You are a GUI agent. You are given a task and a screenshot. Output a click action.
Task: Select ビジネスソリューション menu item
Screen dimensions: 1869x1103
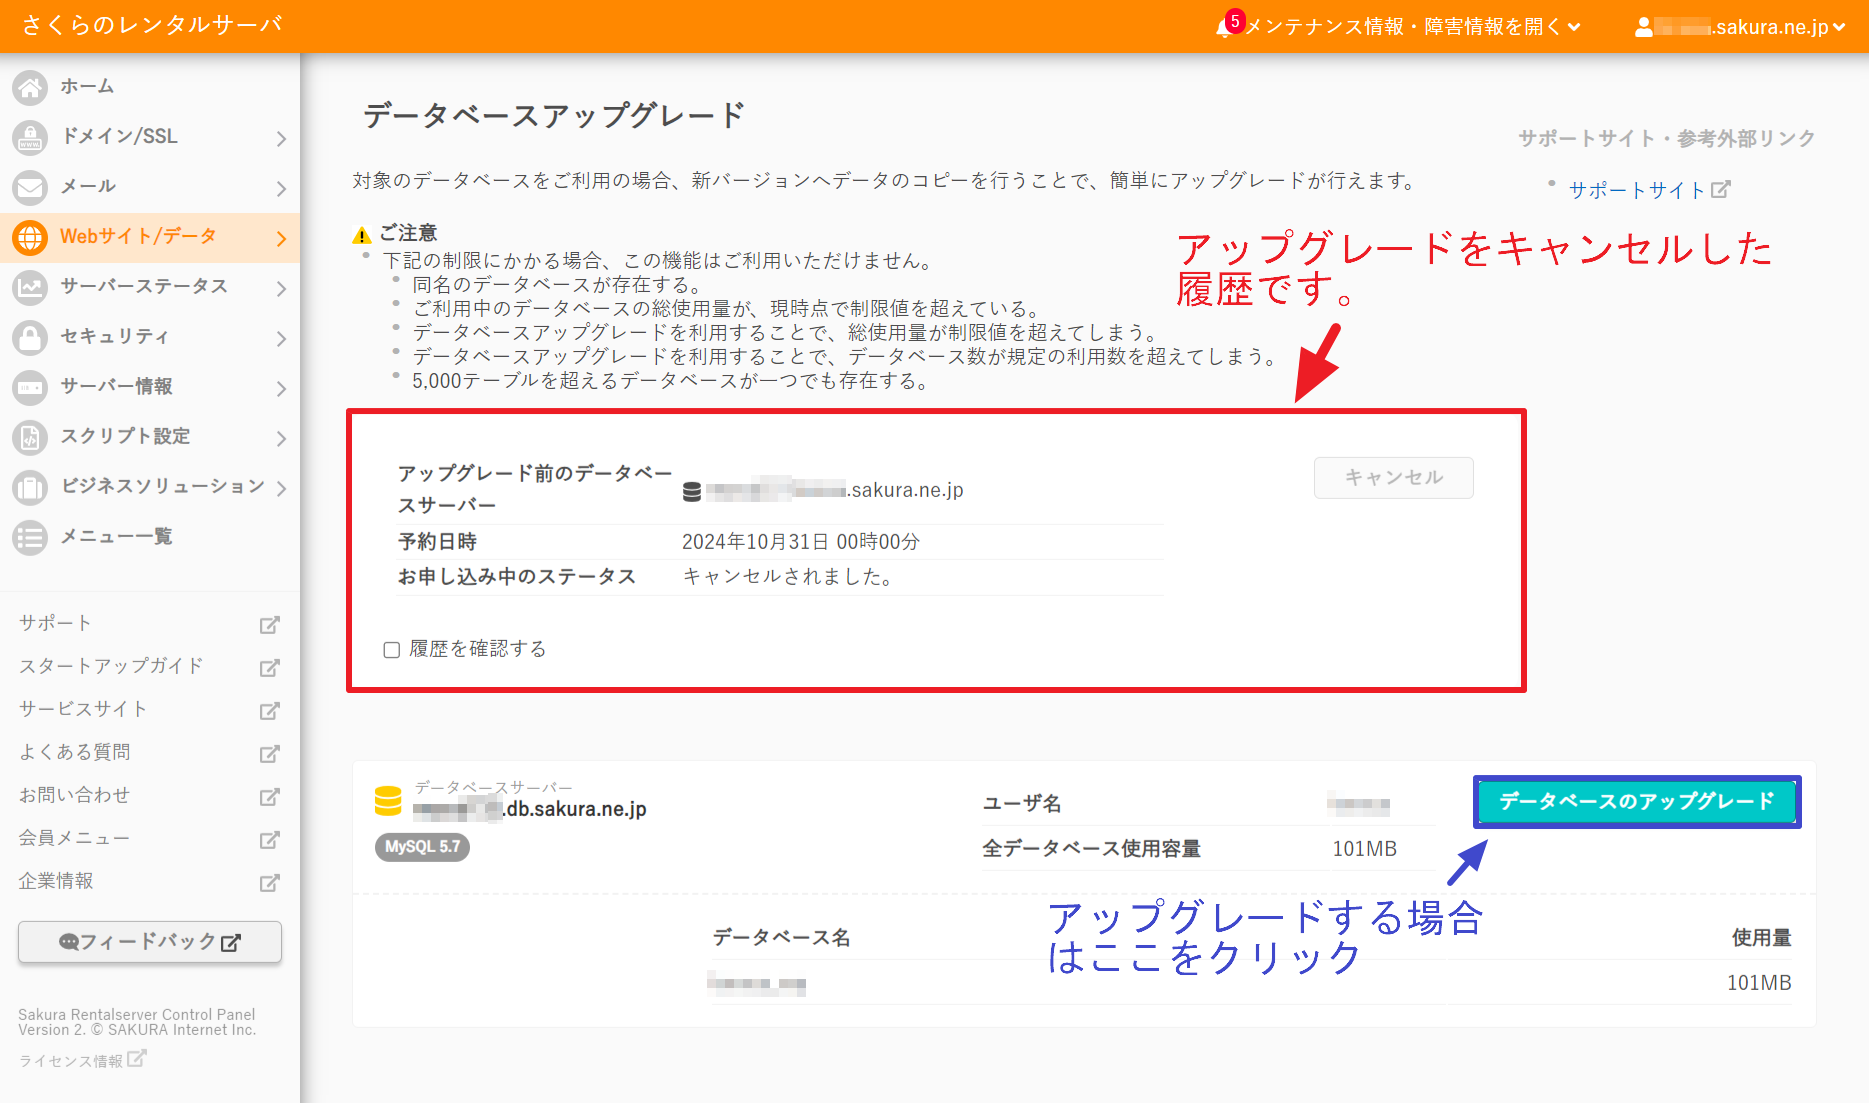(x=162, y=486)
